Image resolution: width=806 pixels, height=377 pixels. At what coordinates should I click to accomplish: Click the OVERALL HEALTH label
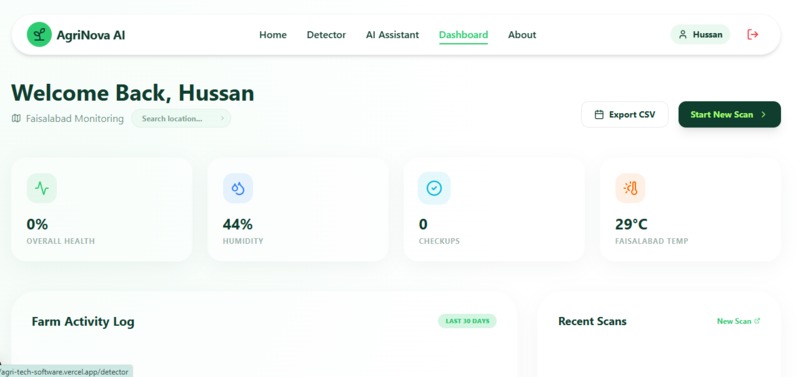[x=61, y=241]
